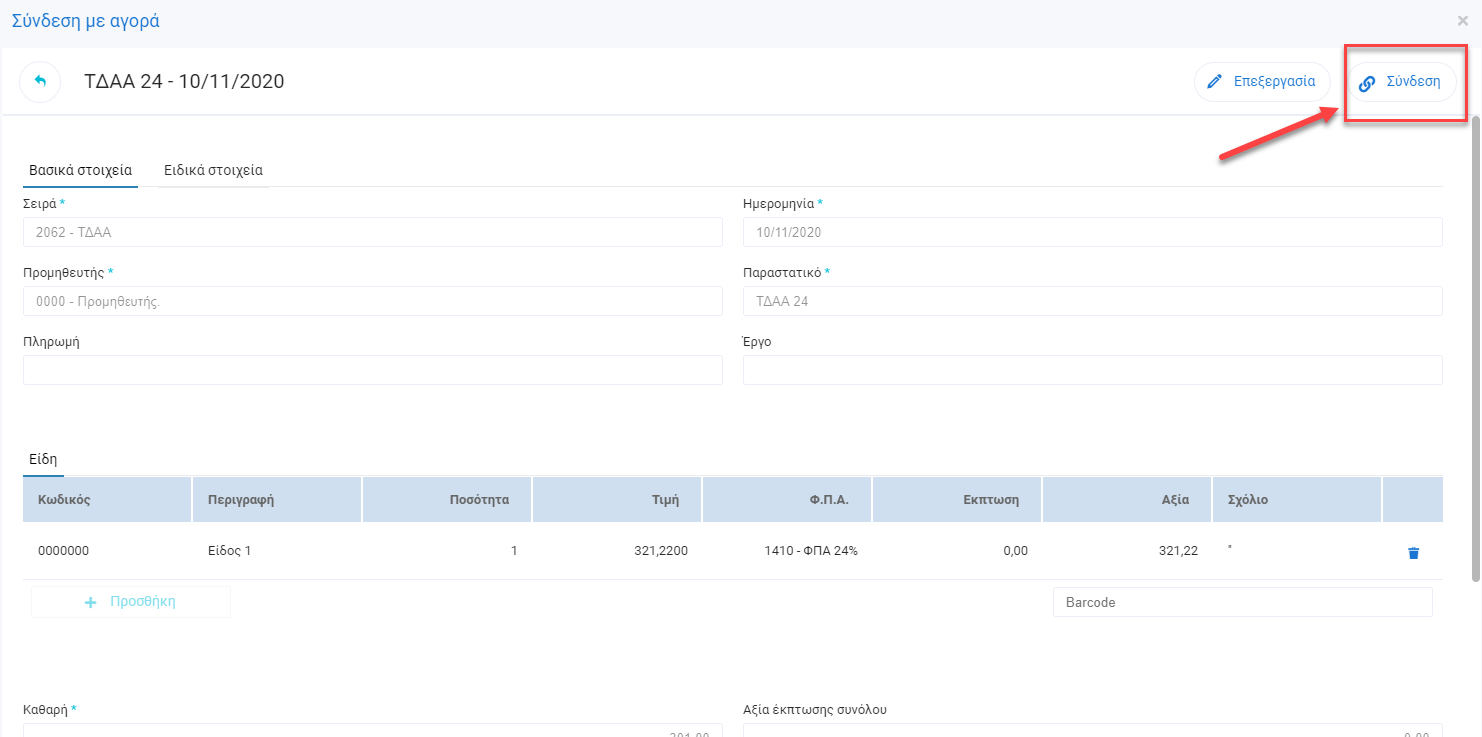Close the Σύνδεση με αγορά dialog
This screenshot has width=1482, height=737.
(1463, 20)
